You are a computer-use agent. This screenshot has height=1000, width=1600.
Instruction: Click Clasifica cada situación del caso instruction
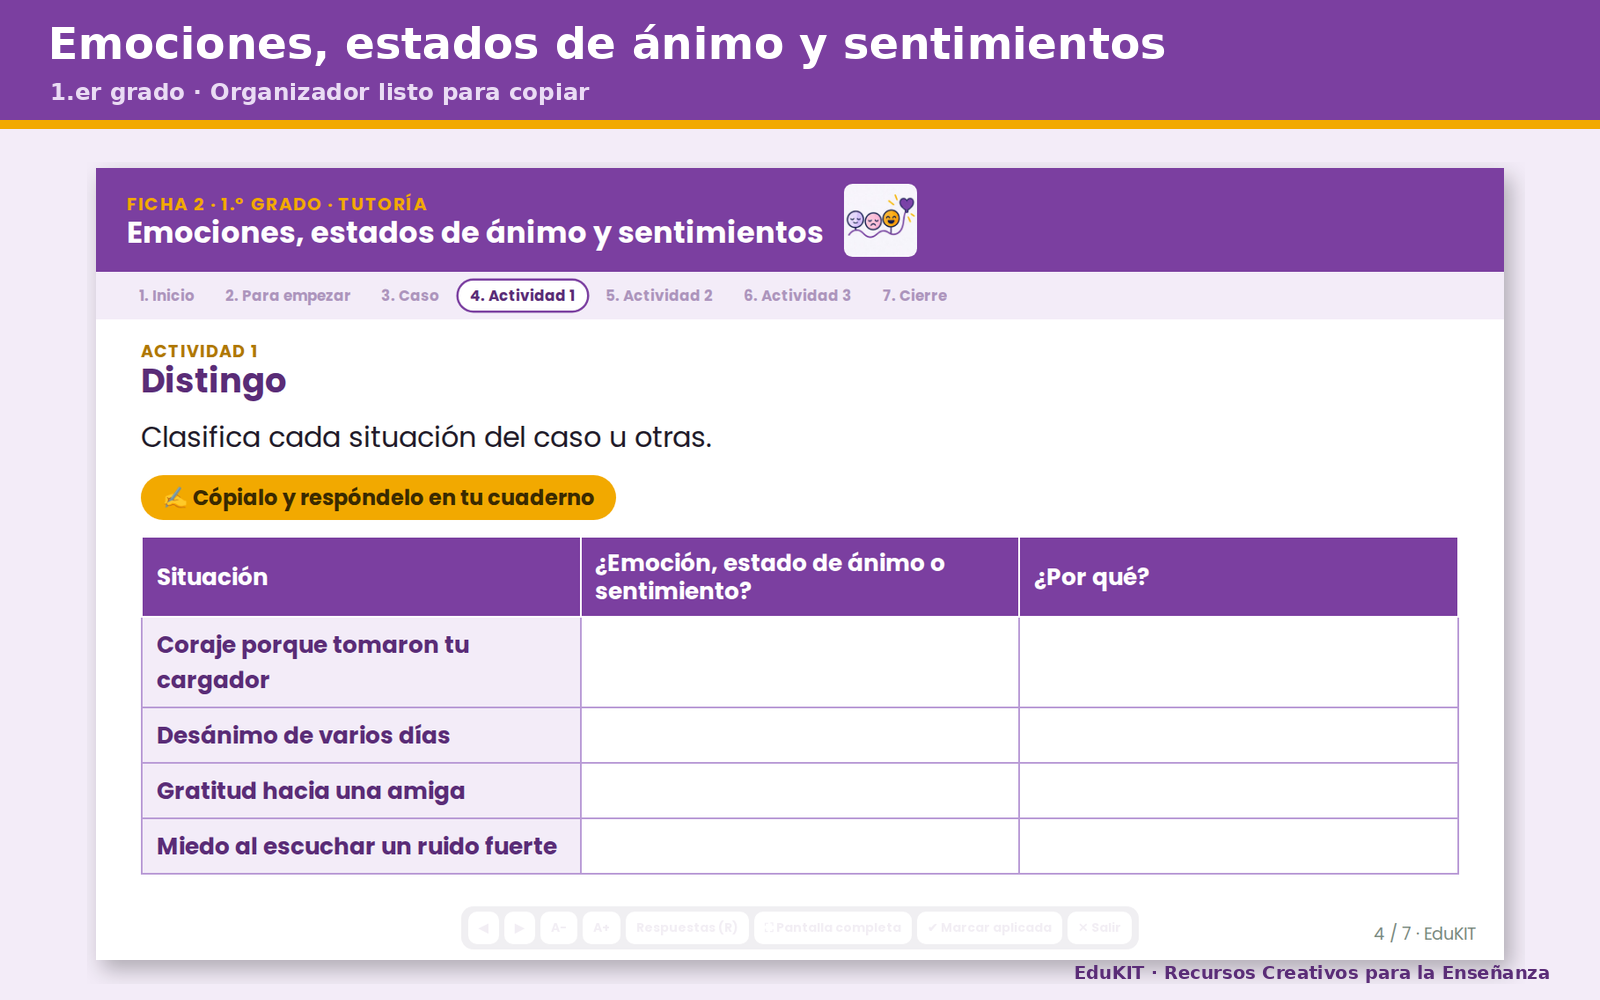(x=426, y=437)
